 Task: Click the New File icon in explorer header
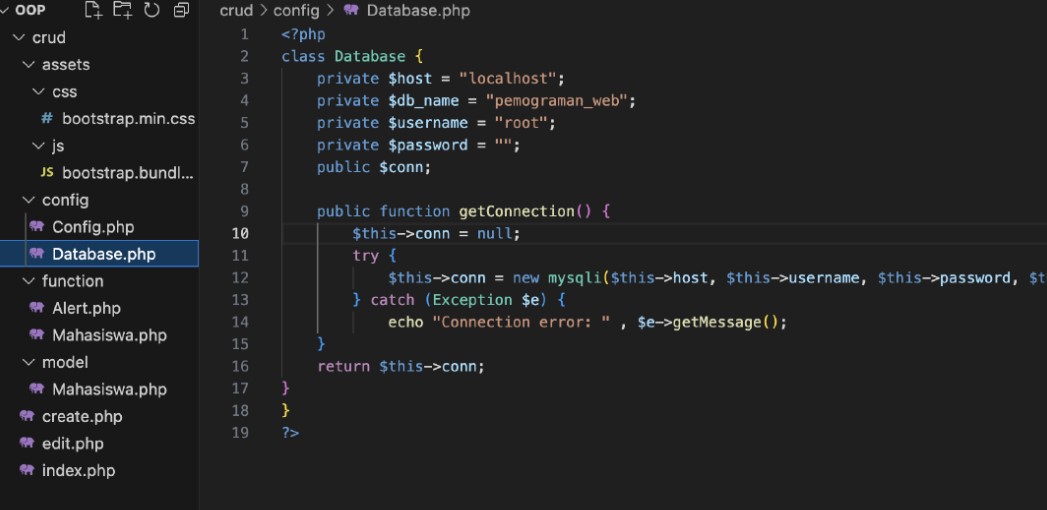[x=93, y=10]
